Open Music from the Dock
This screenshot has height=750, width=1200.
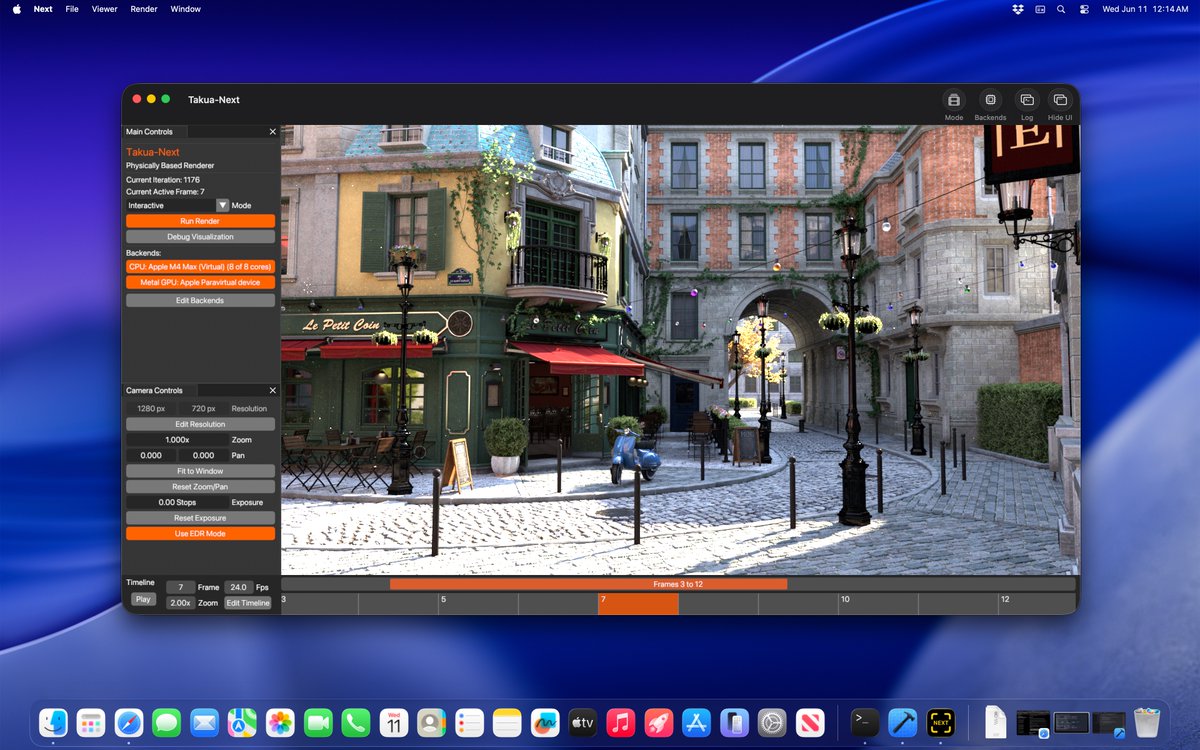621,722
